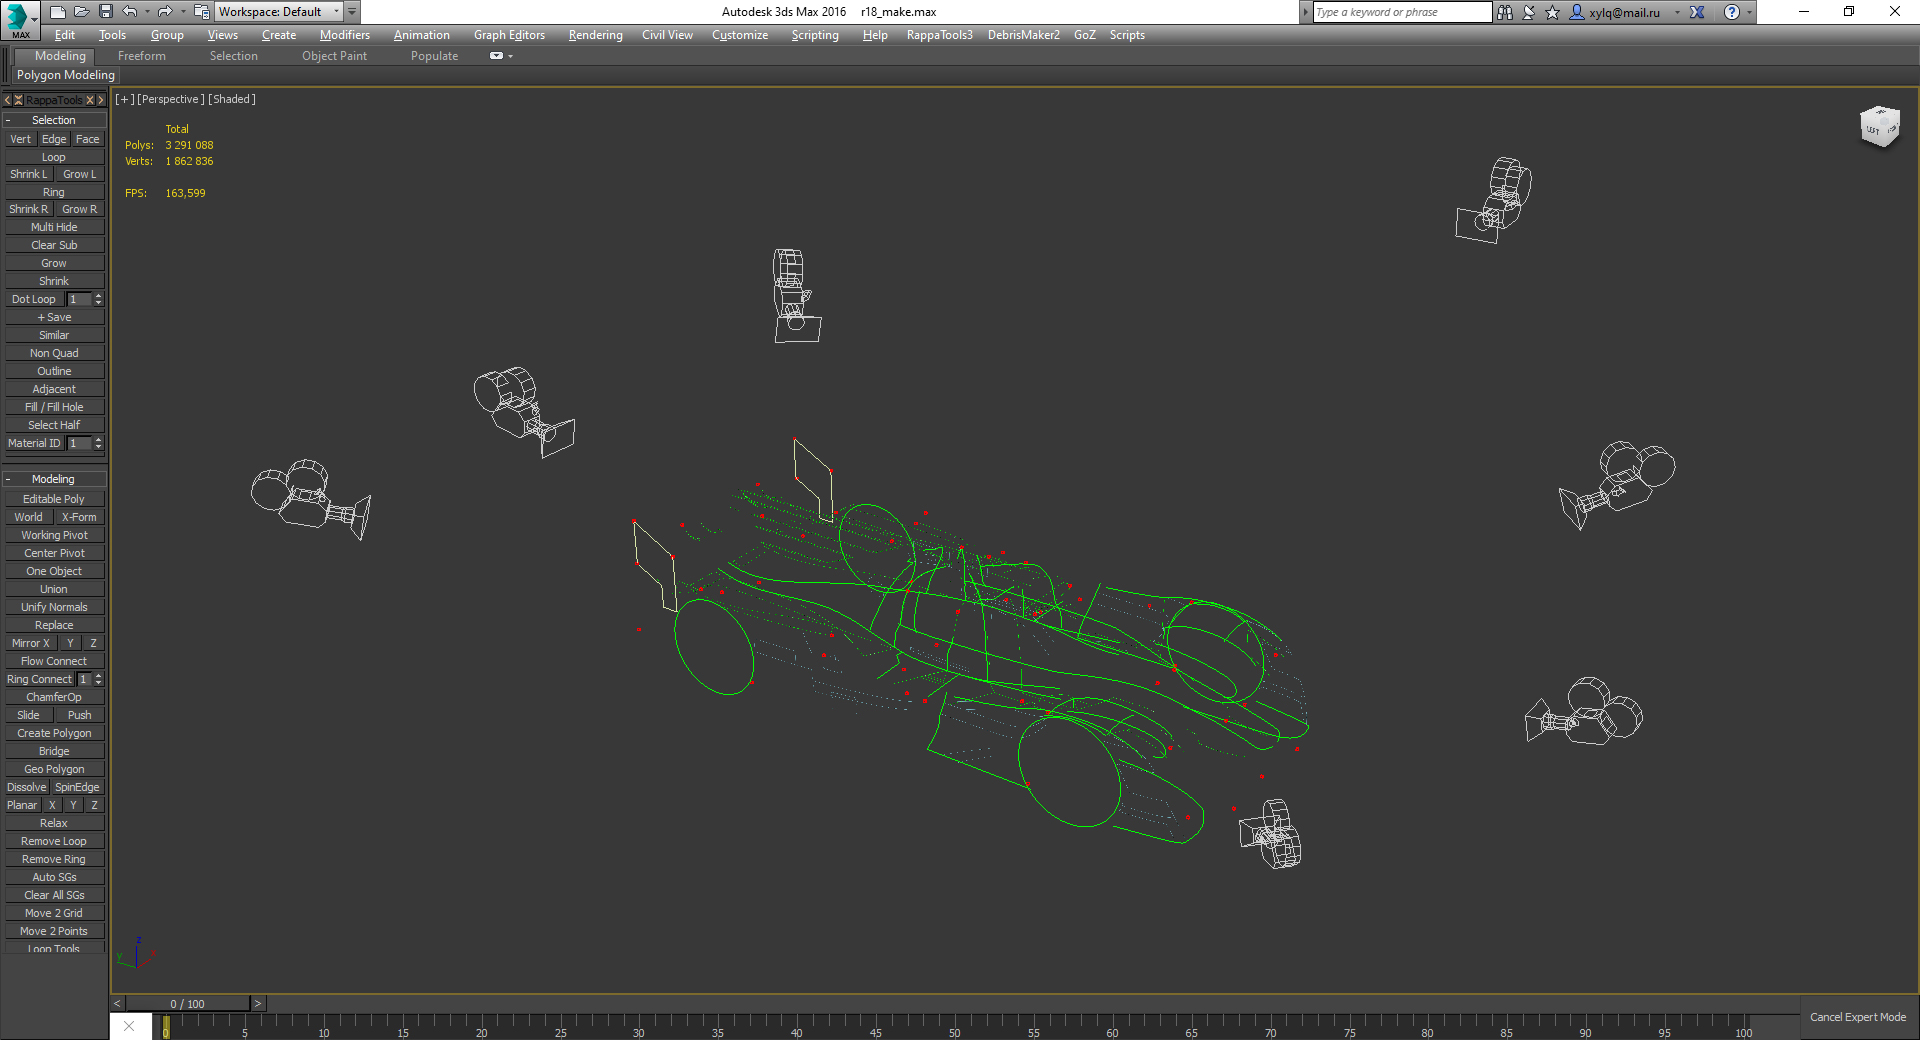Click the binoculars search icon
Screen dimensions: 1920x1040
click(1505, 12)
